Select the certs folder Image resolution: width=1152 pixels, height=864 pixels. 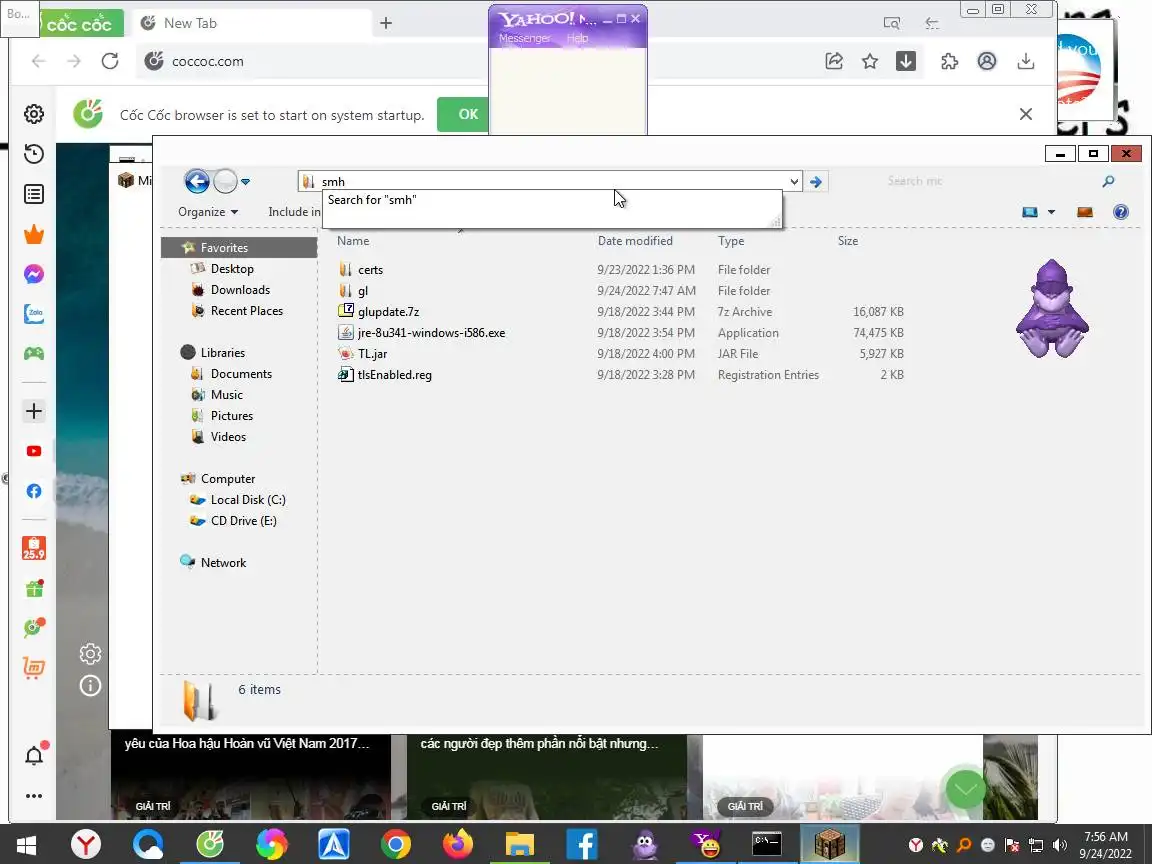(370, 270)
